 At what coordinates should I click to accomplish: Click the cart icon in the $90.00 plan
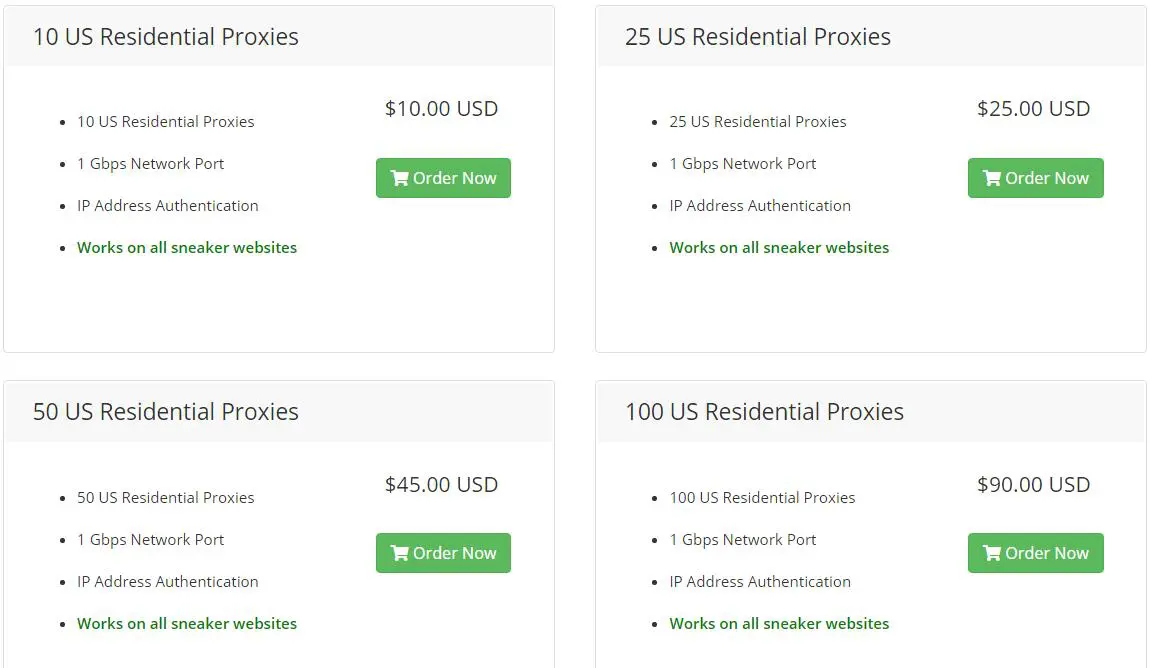tap(992, 553)
